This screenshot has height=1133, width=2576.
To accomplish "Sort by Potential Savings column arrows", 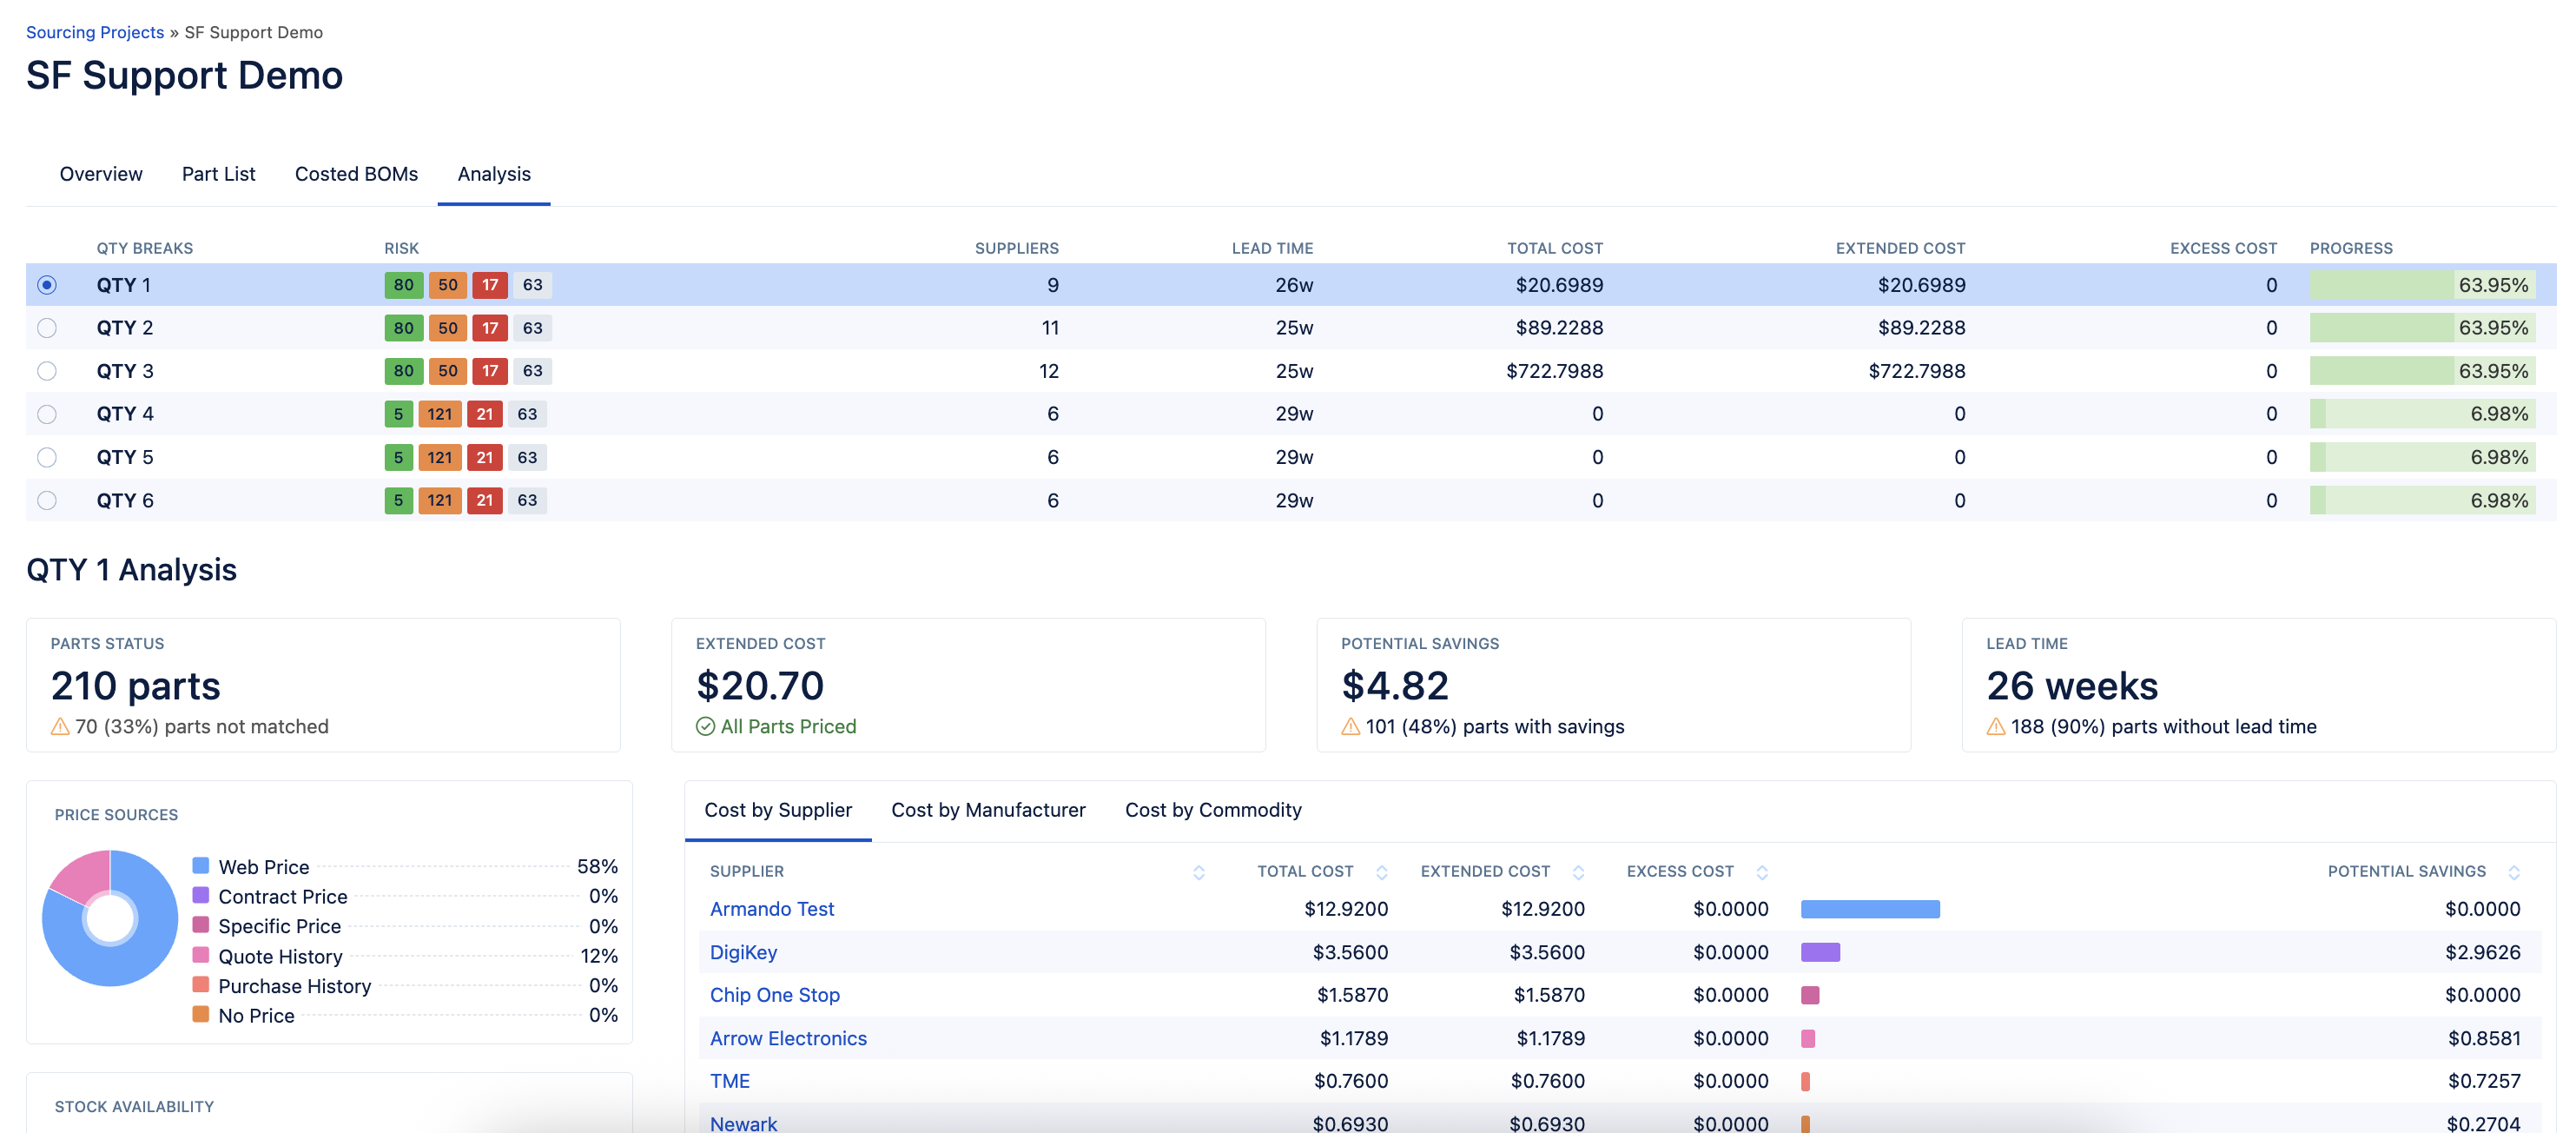I will tap(2513, 872).
